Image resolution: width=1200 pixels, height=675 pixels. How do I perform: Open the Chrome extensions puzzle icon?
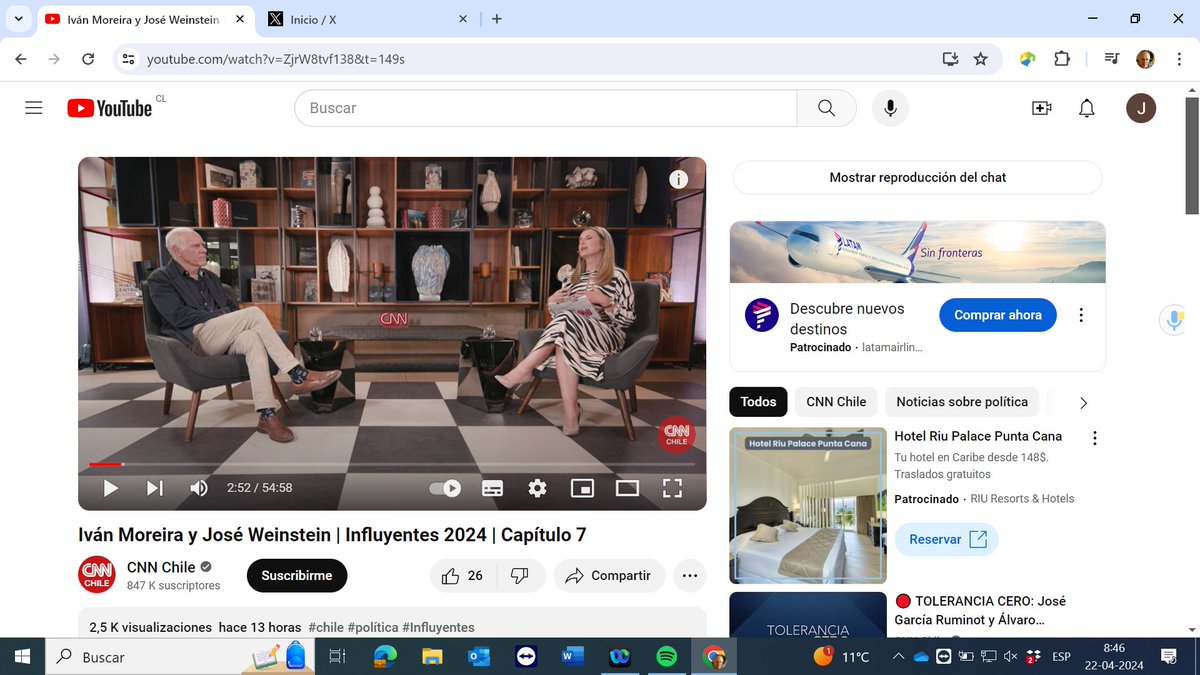(x=1062, y=59)
